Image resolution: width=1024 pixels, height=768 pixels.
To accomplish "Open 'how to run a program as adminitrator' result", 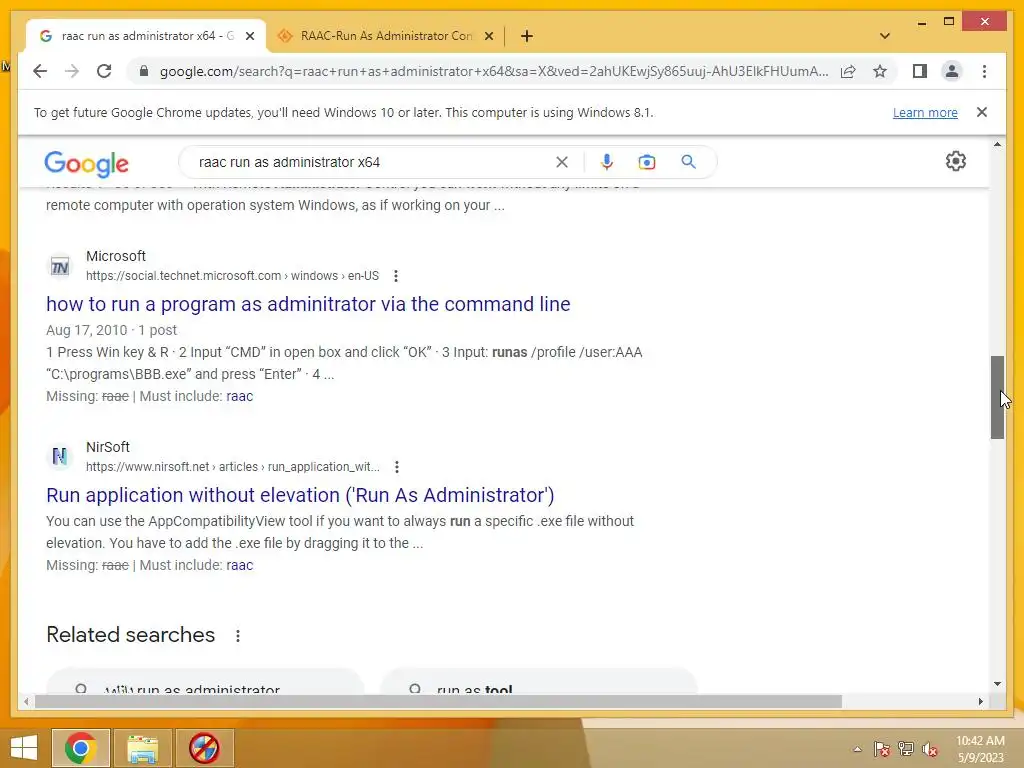I will pyautogui.click(x=308, y=304).
